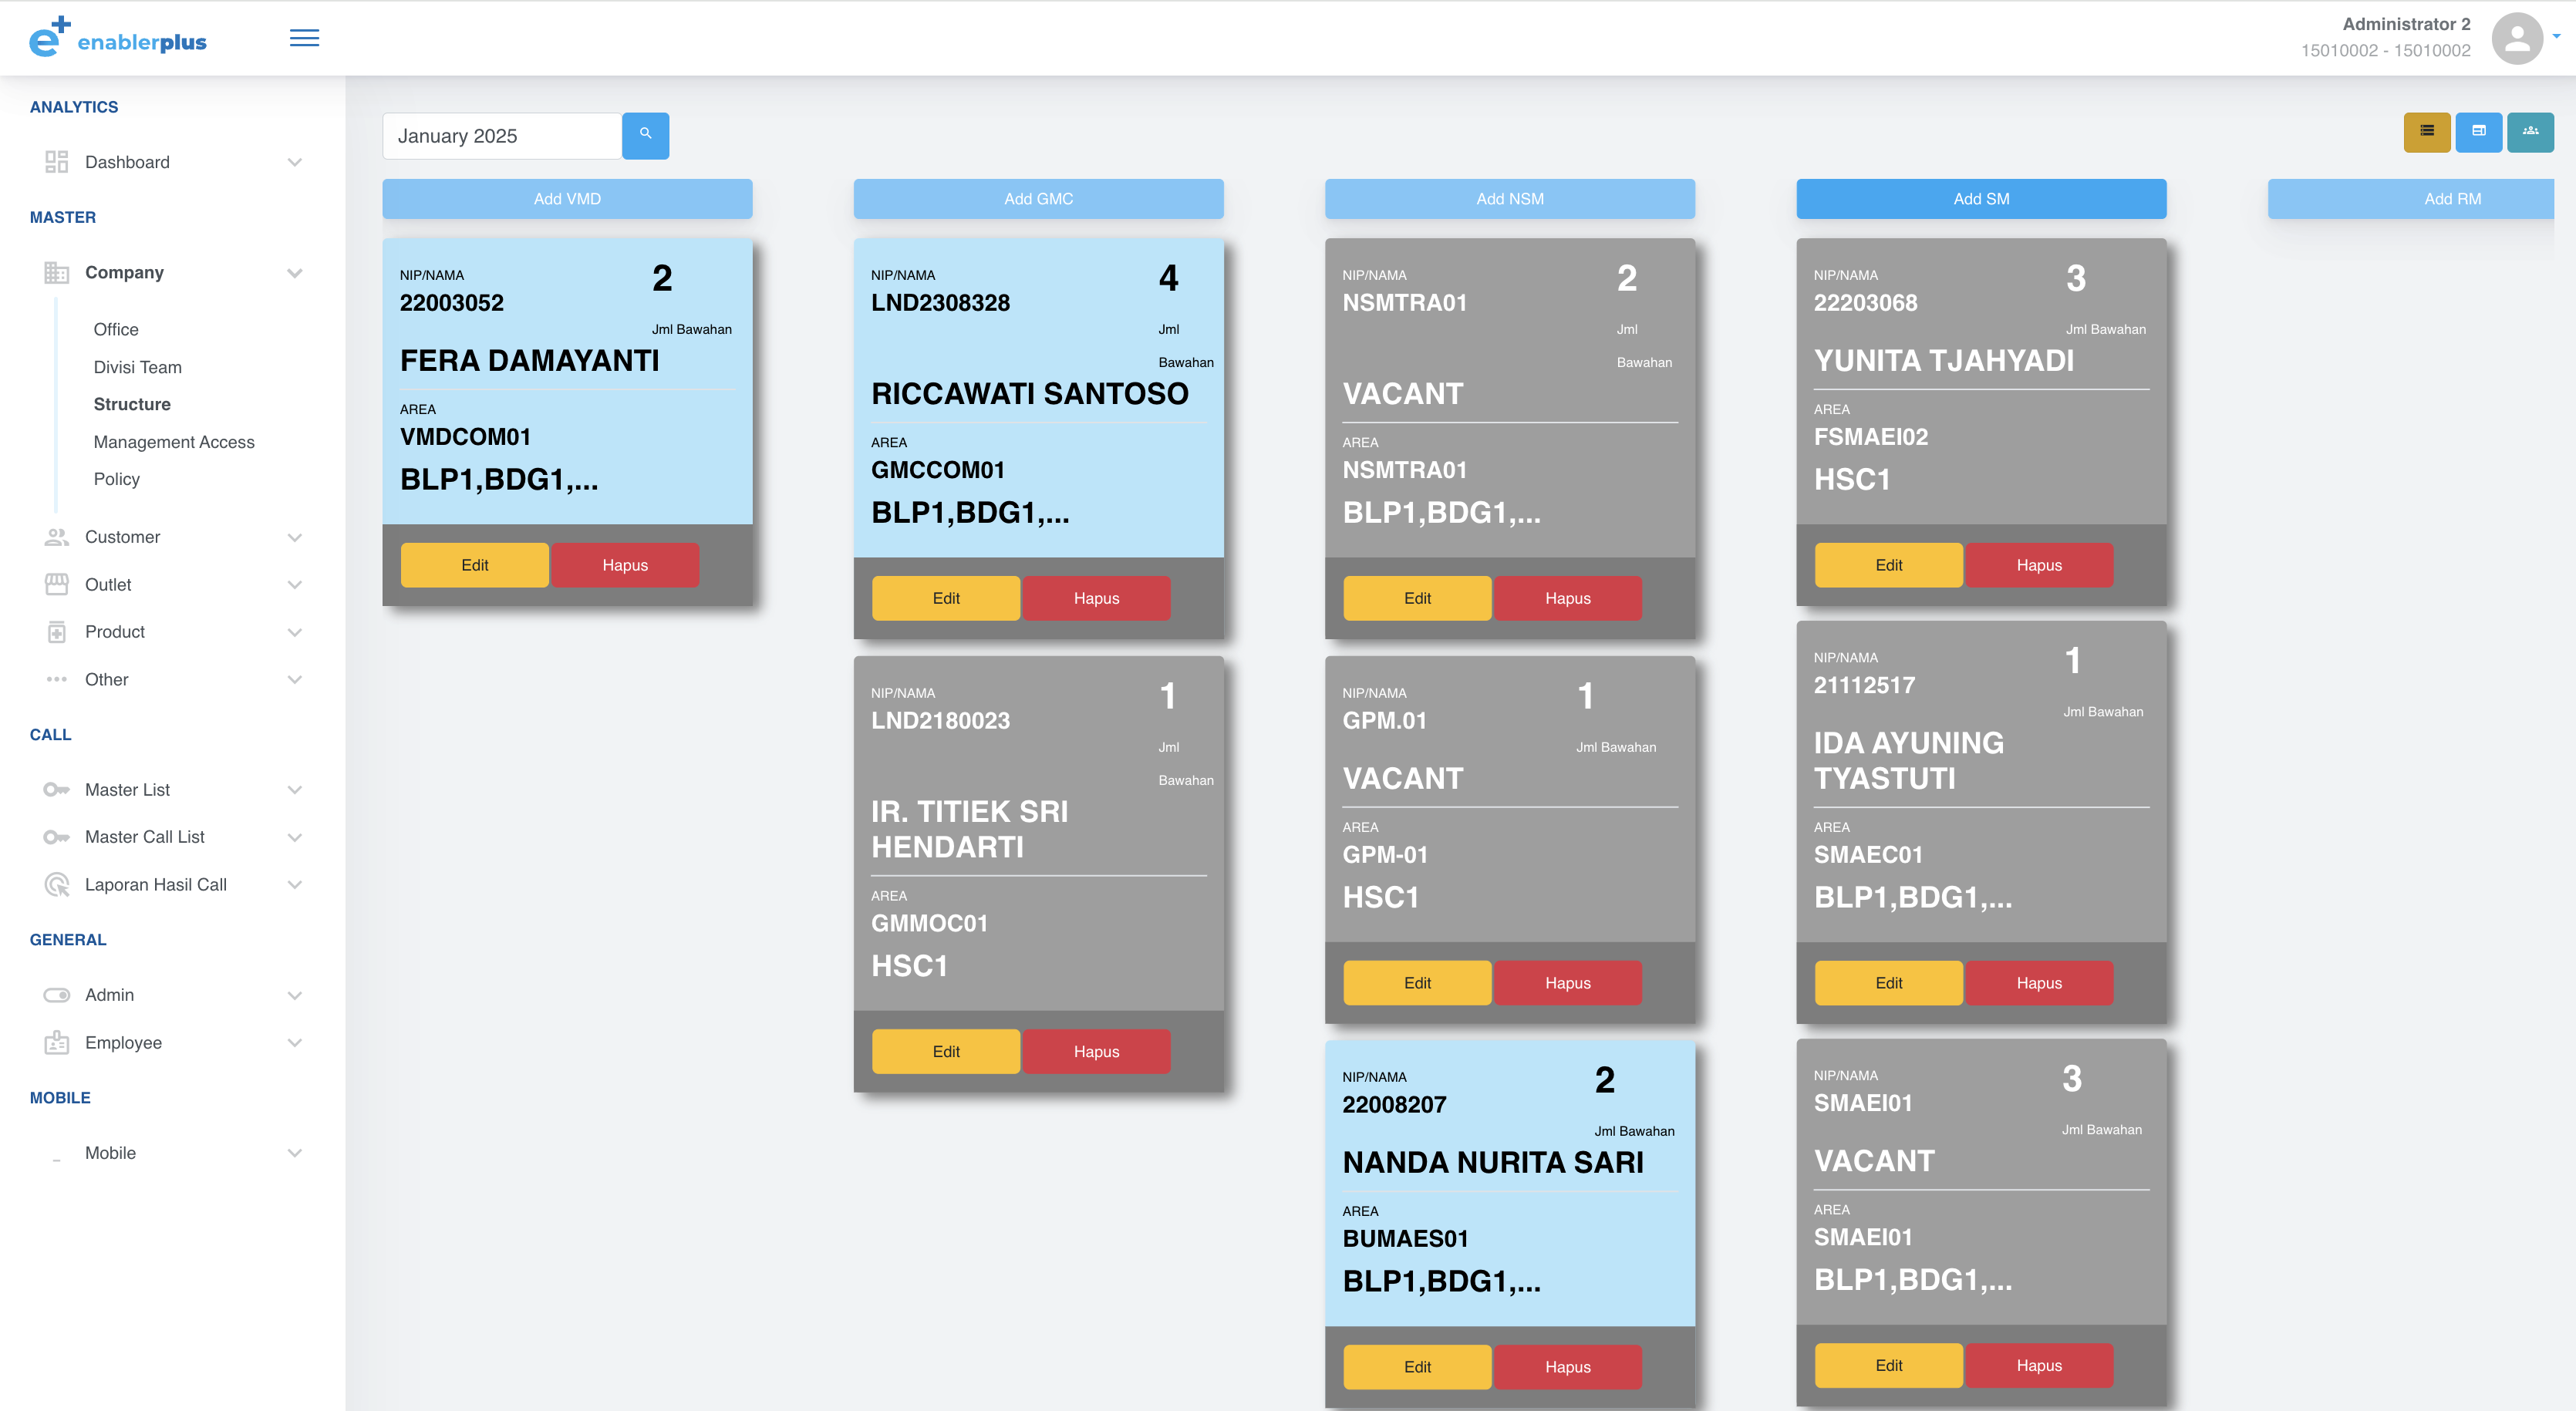Screen dimensions: 2576x1411
Task: Click the Dashboard grid icon
Action: 56,162
